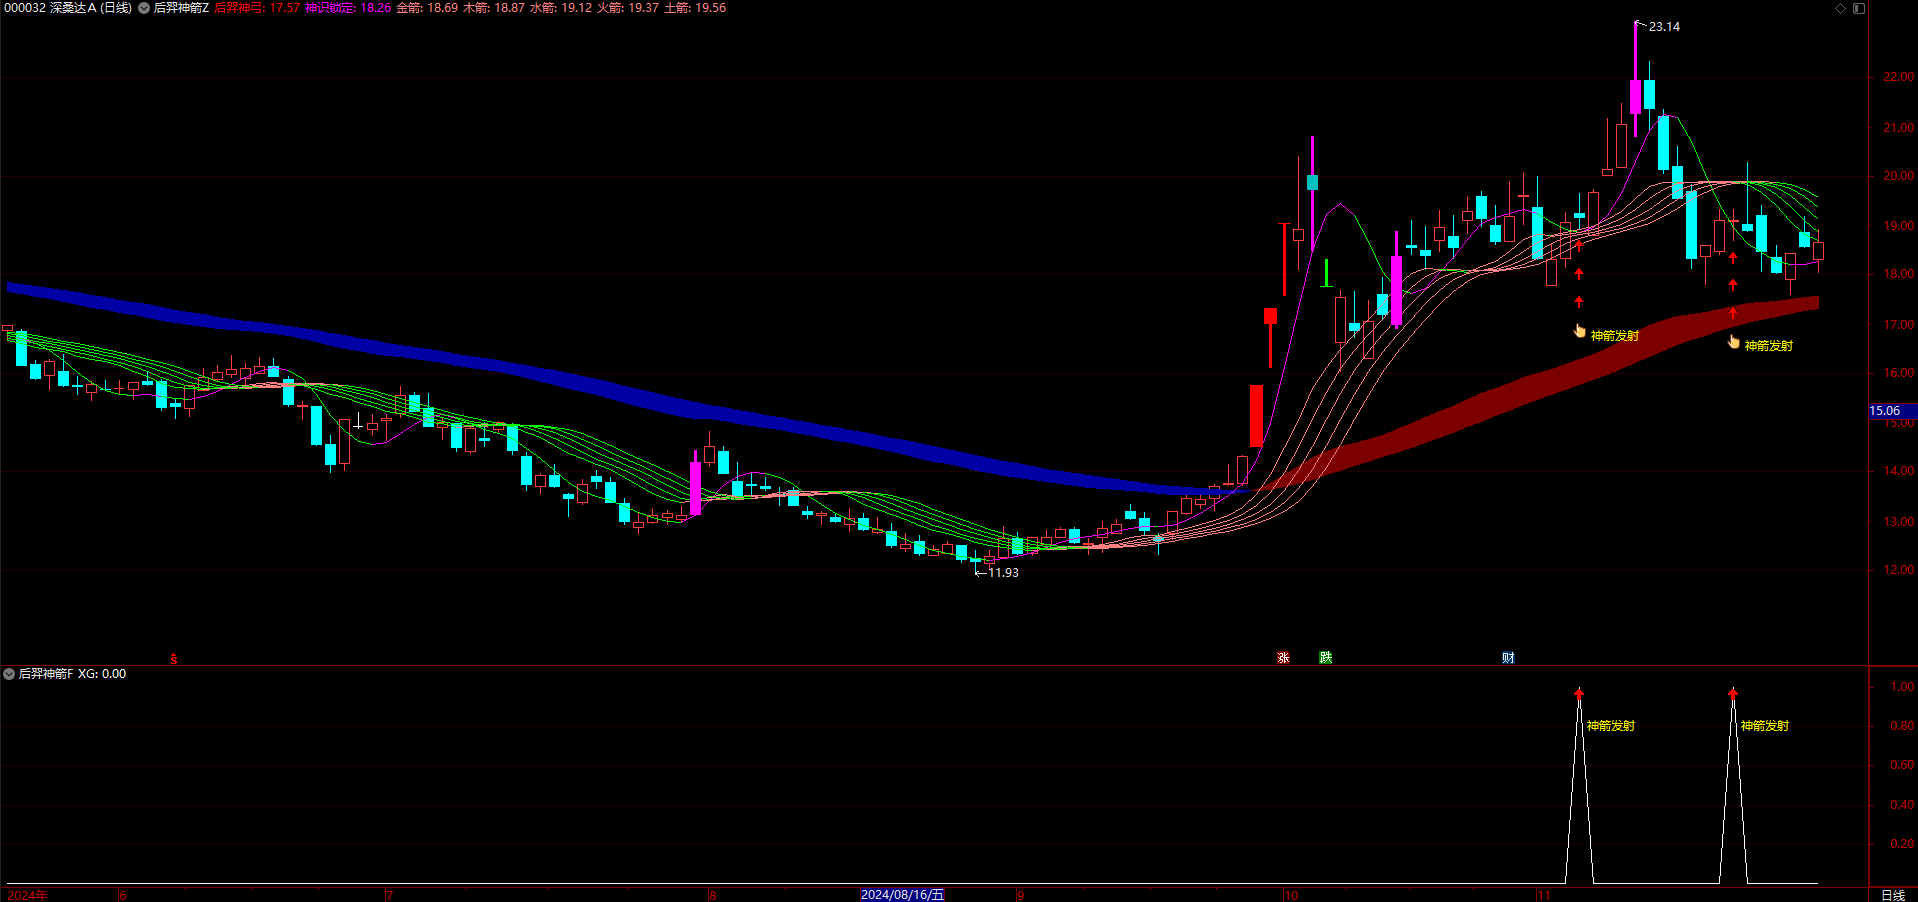Click the pointing-hand icon beside first 神箭发射
Image resolution: width=1918 pixels, height=902 pixels.
click(1580, 331)
